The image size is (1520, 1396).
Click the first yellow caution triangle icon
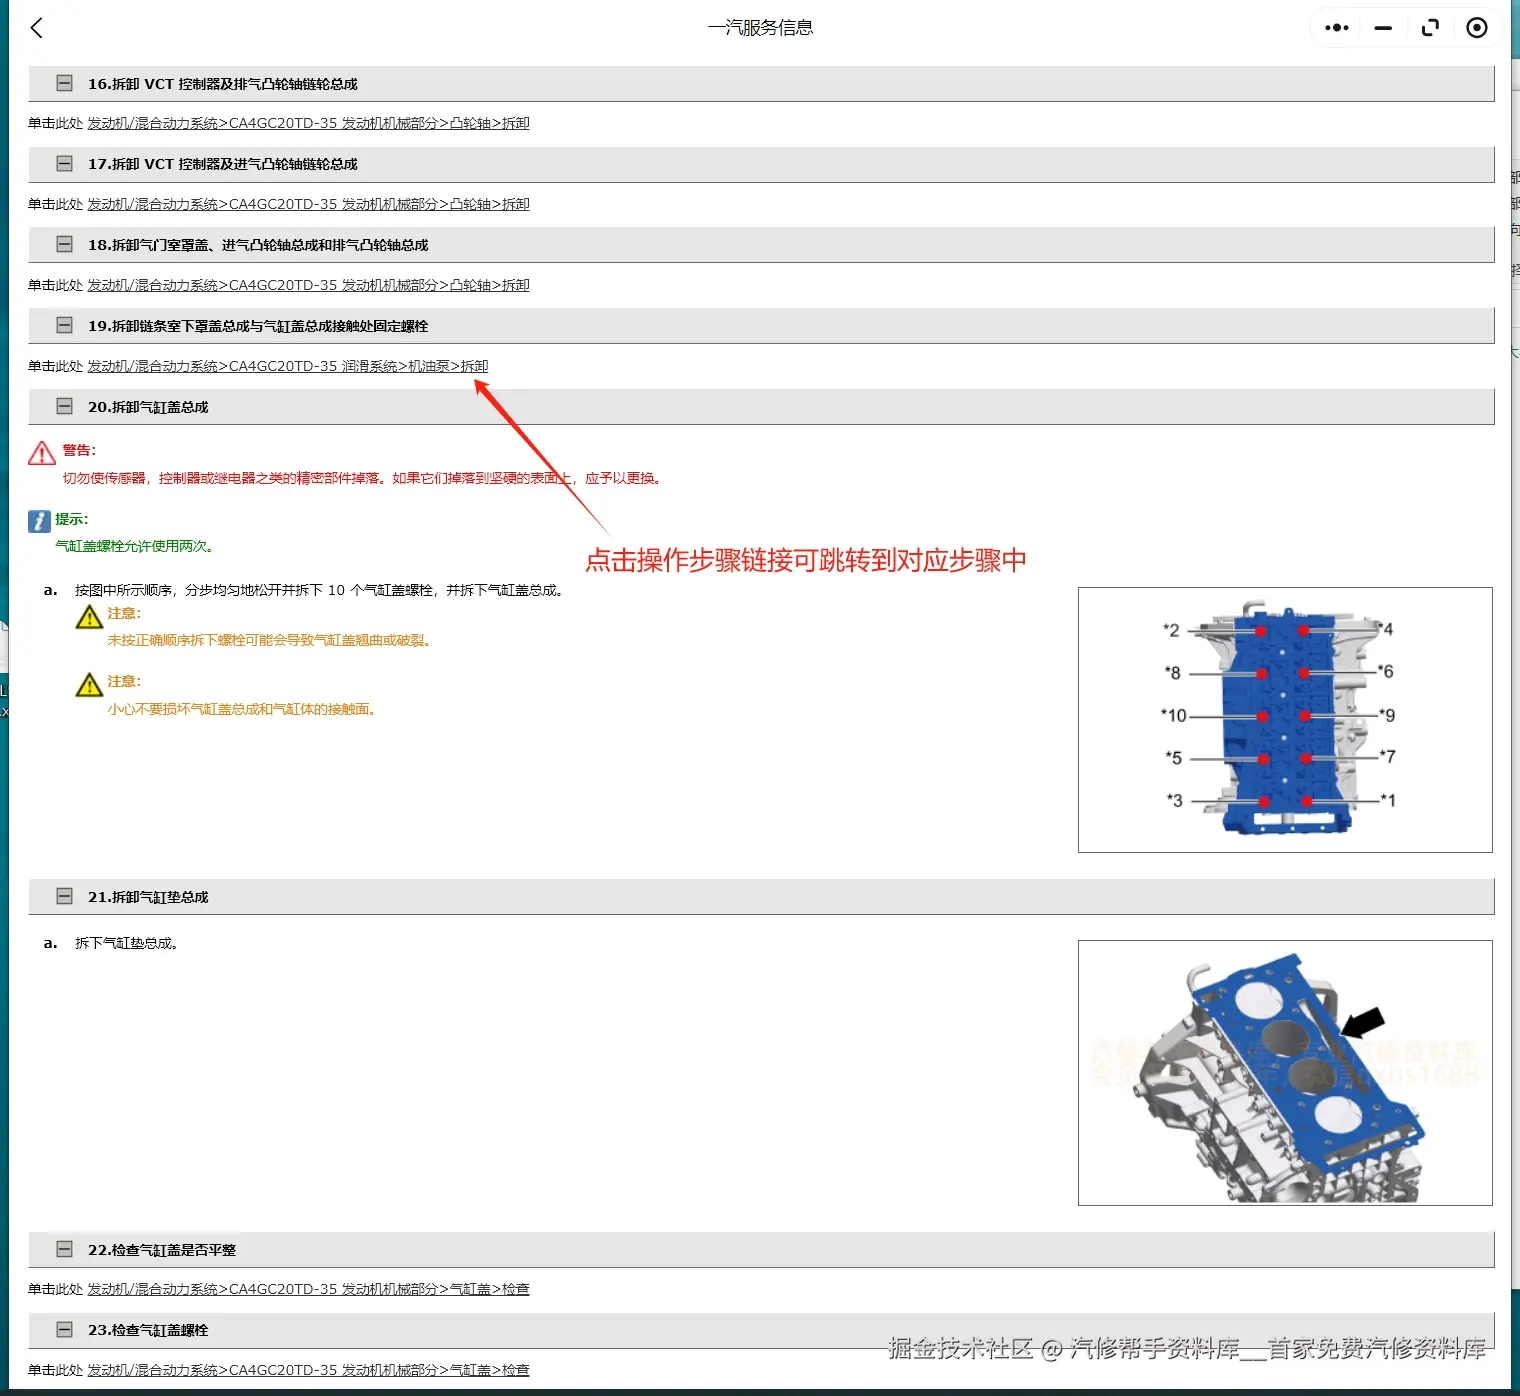click(89, 617)
